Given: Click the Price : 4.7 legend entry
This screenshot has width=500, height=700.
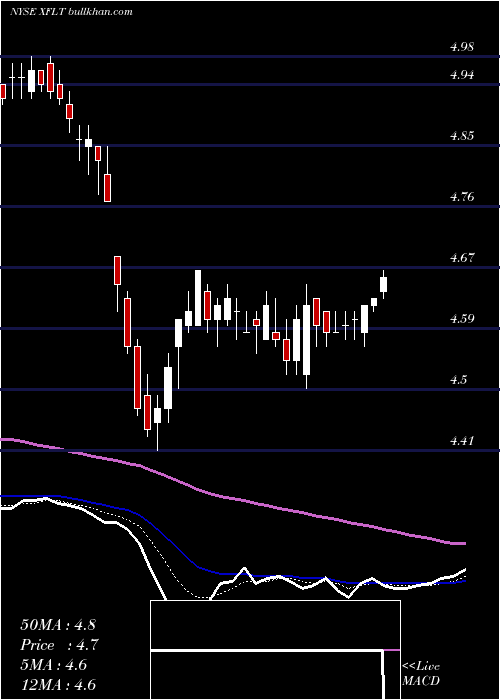Looking at the screenshot, I should click(59, 645).
